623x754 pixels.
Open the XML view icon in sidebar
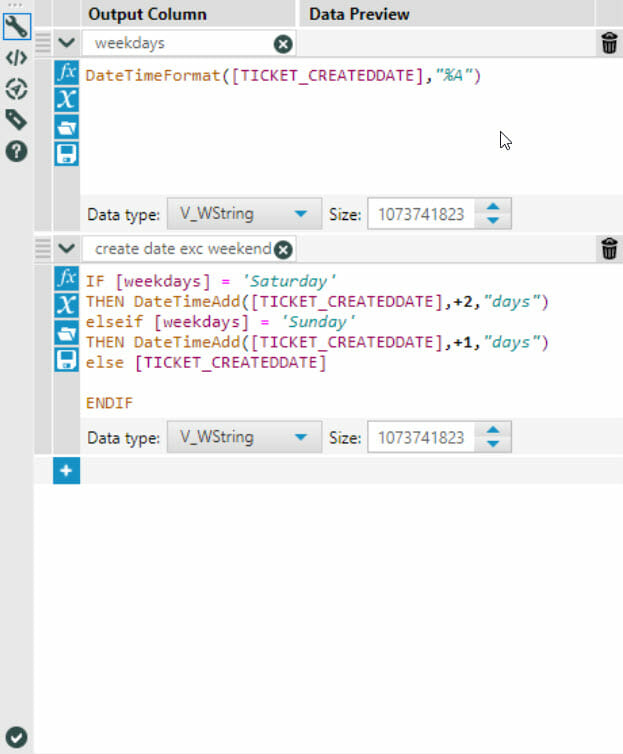[16, 57]
